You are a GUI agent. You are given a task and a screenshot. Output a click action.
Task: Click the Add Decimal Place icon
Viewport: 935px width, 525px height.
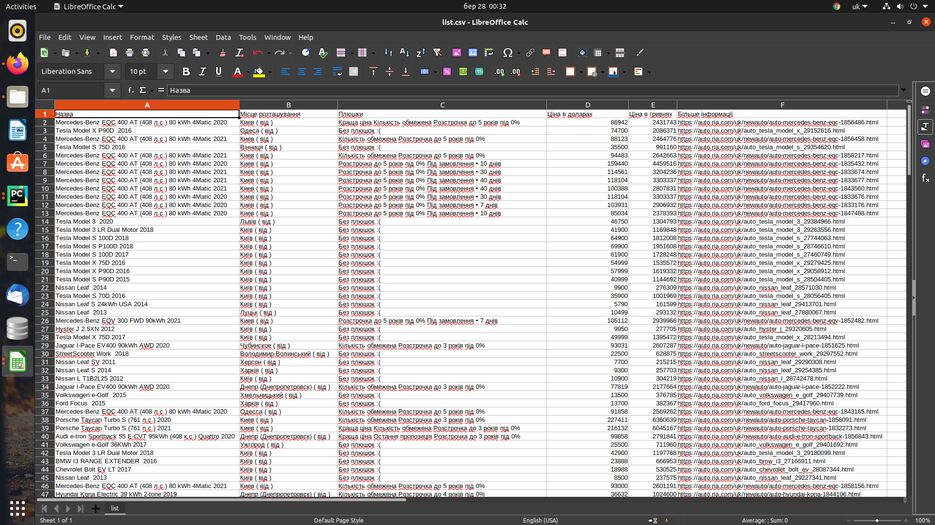click(499, 72)
